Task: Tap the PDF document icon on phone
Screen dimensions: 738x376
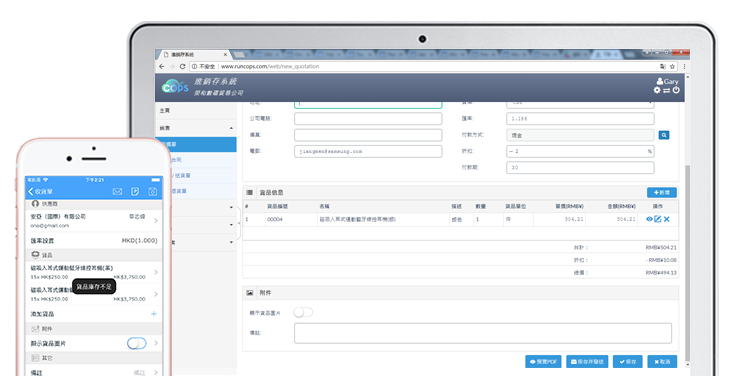Action: click(x=135, y=192)
